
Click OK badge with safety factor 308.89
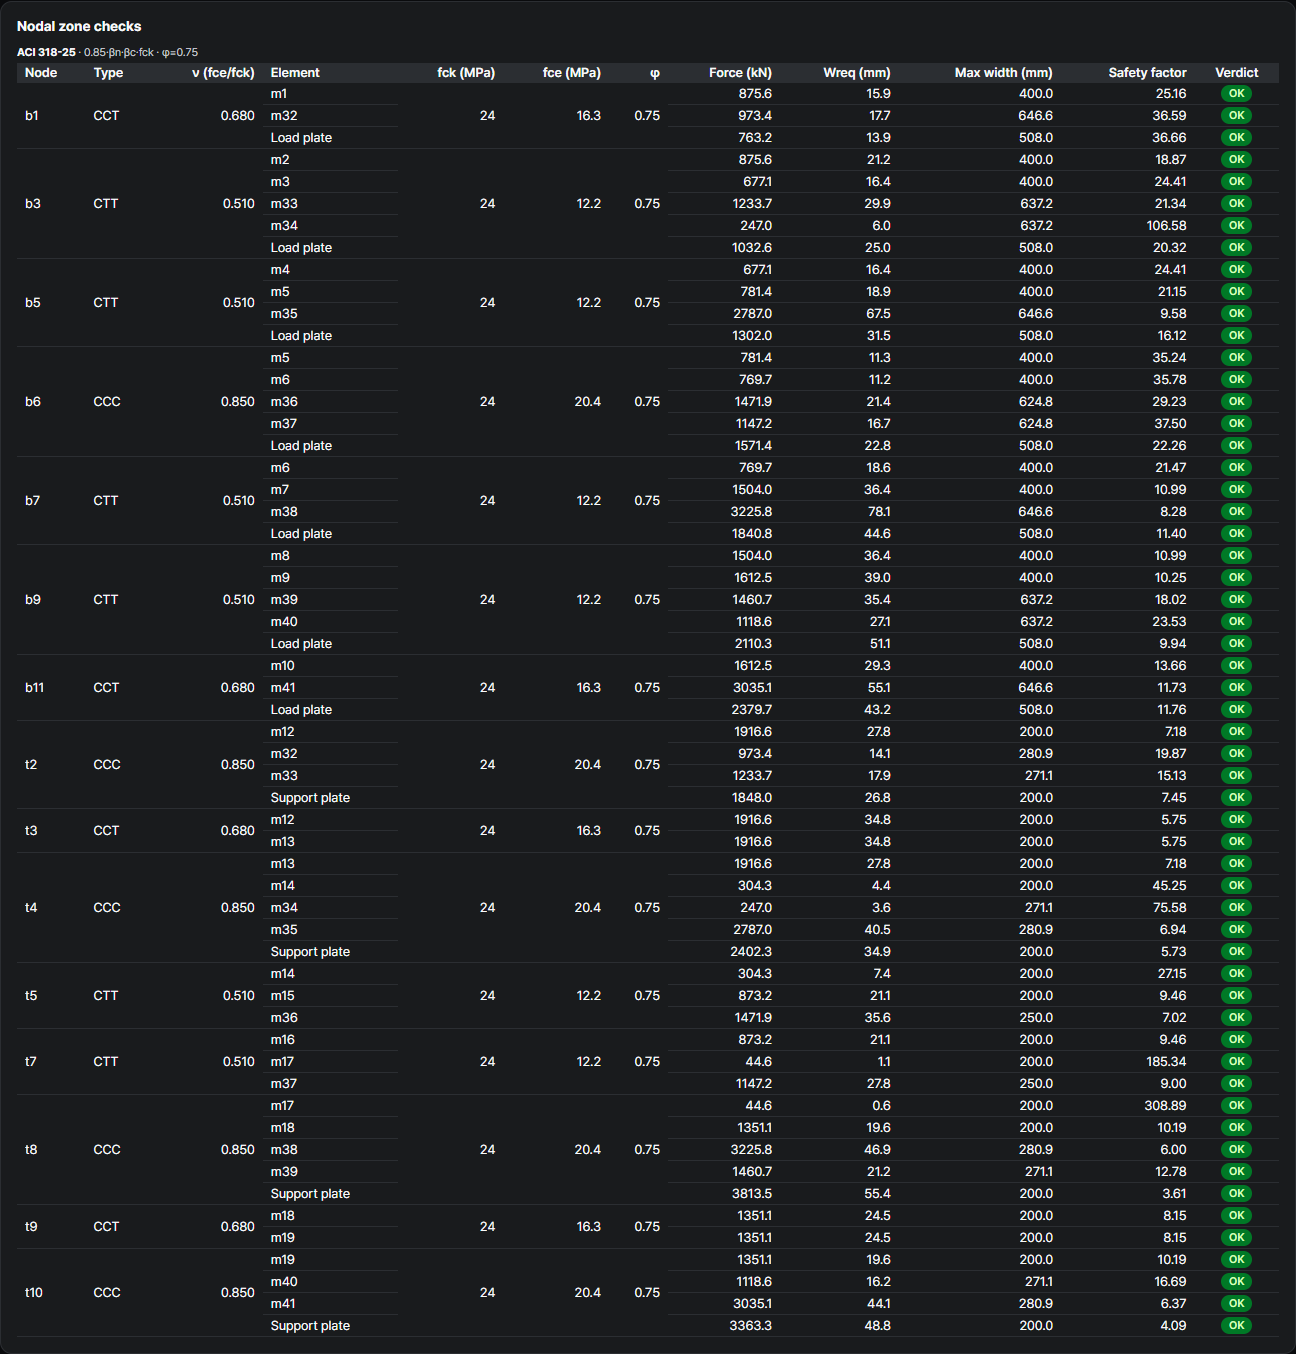[x=1236, y=1106]
